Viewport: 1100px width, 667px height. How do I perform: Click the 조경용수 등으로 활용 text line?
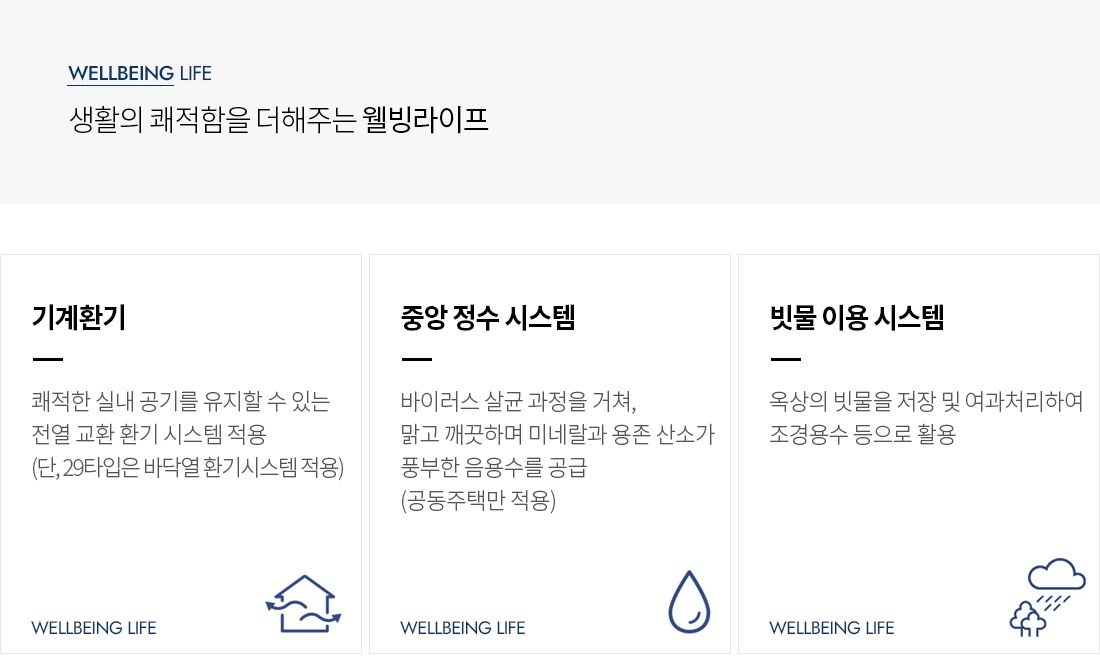(x=862, y=435)
